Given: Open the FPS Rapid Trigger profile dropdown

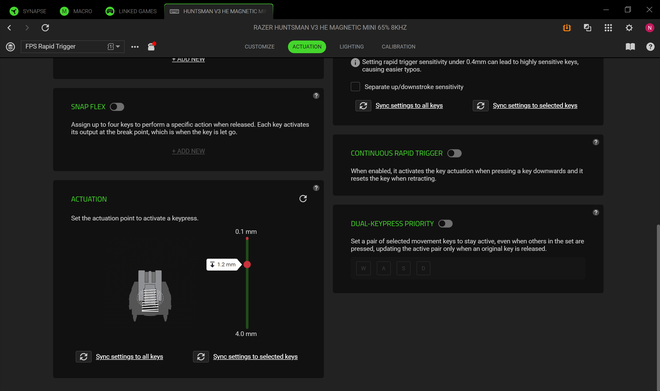Looking at the screenshot, I should 72,46.
